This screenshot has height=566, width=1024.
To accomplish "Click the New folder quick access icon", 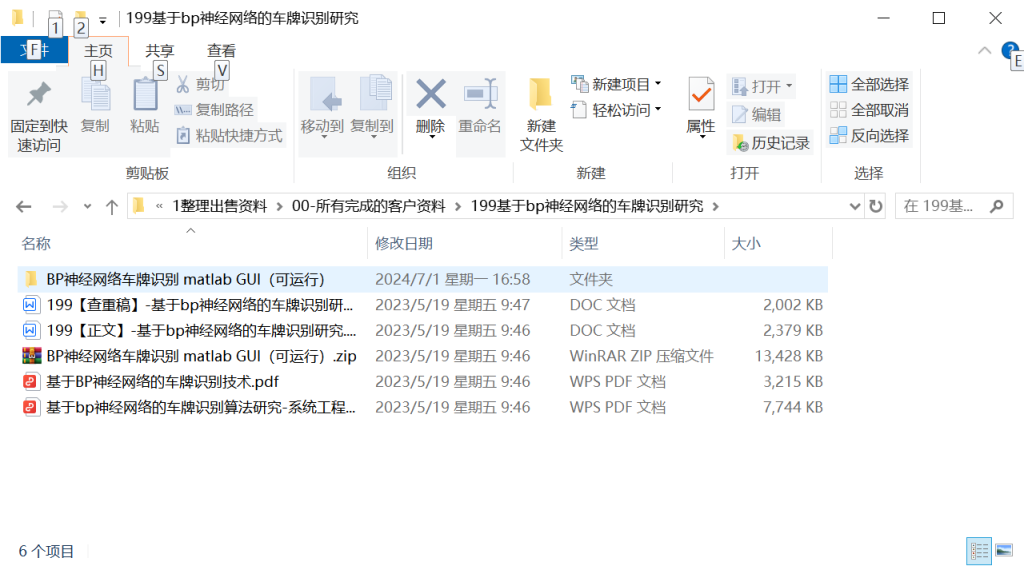I will [80, 17].
